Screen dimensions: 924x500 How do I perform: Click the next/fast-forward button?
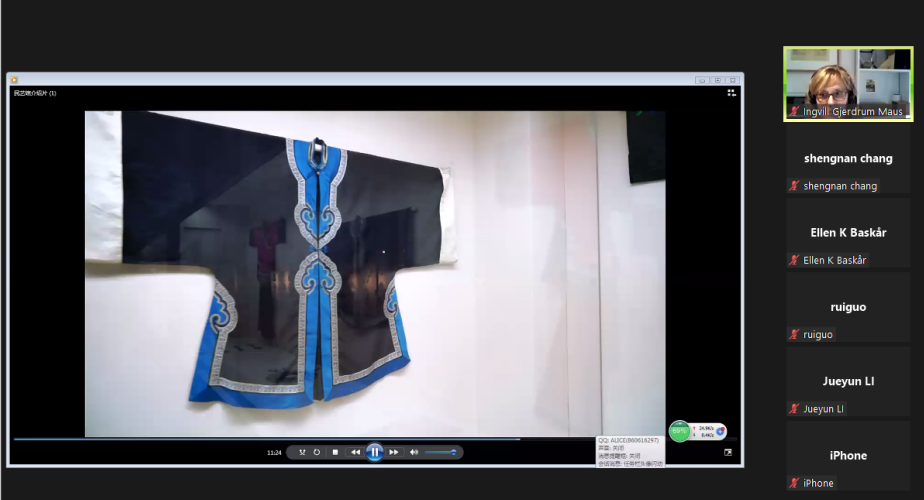(x=394, y=452)
